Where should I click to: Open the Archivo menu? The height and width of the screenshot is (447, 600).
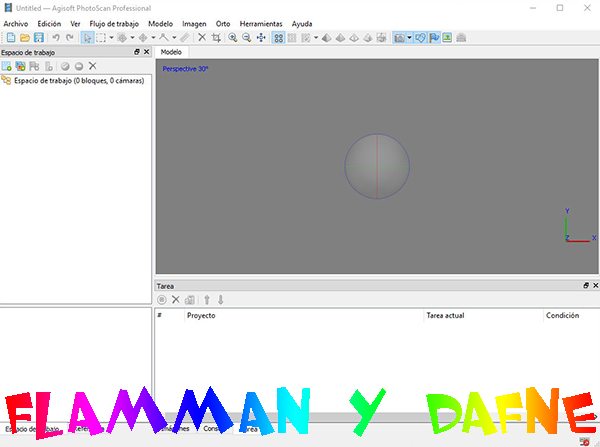click(x=16, y=24)
